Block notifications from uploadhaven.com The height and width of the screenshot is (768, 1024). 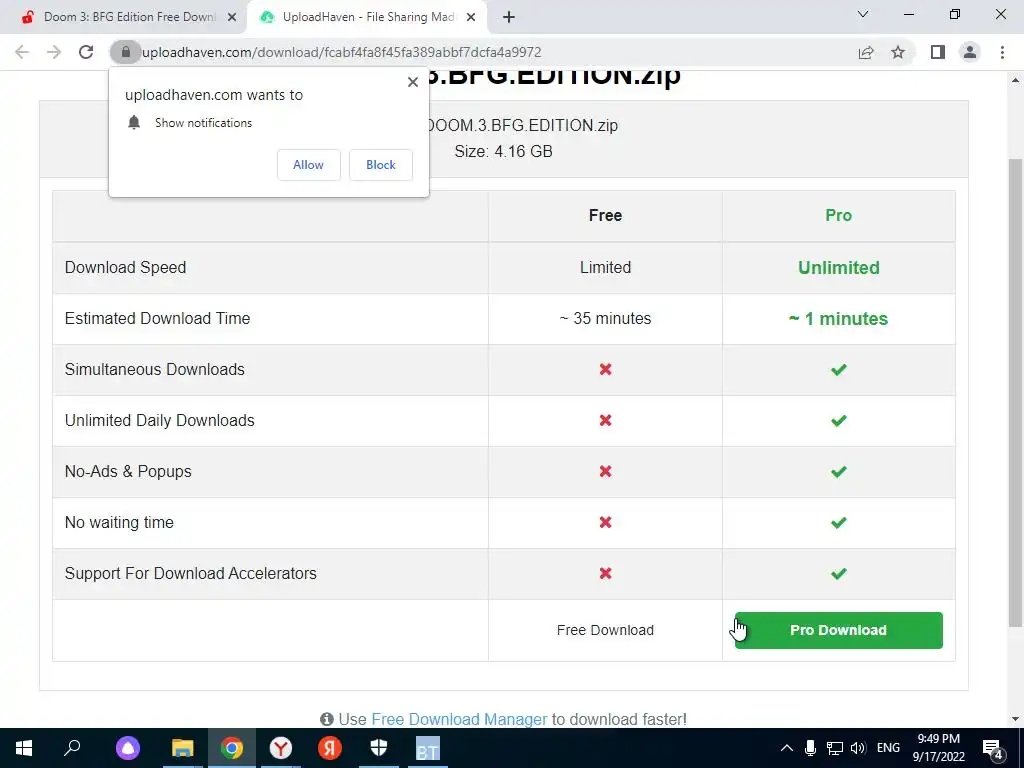pyautogui.click(x=381, y=165)
